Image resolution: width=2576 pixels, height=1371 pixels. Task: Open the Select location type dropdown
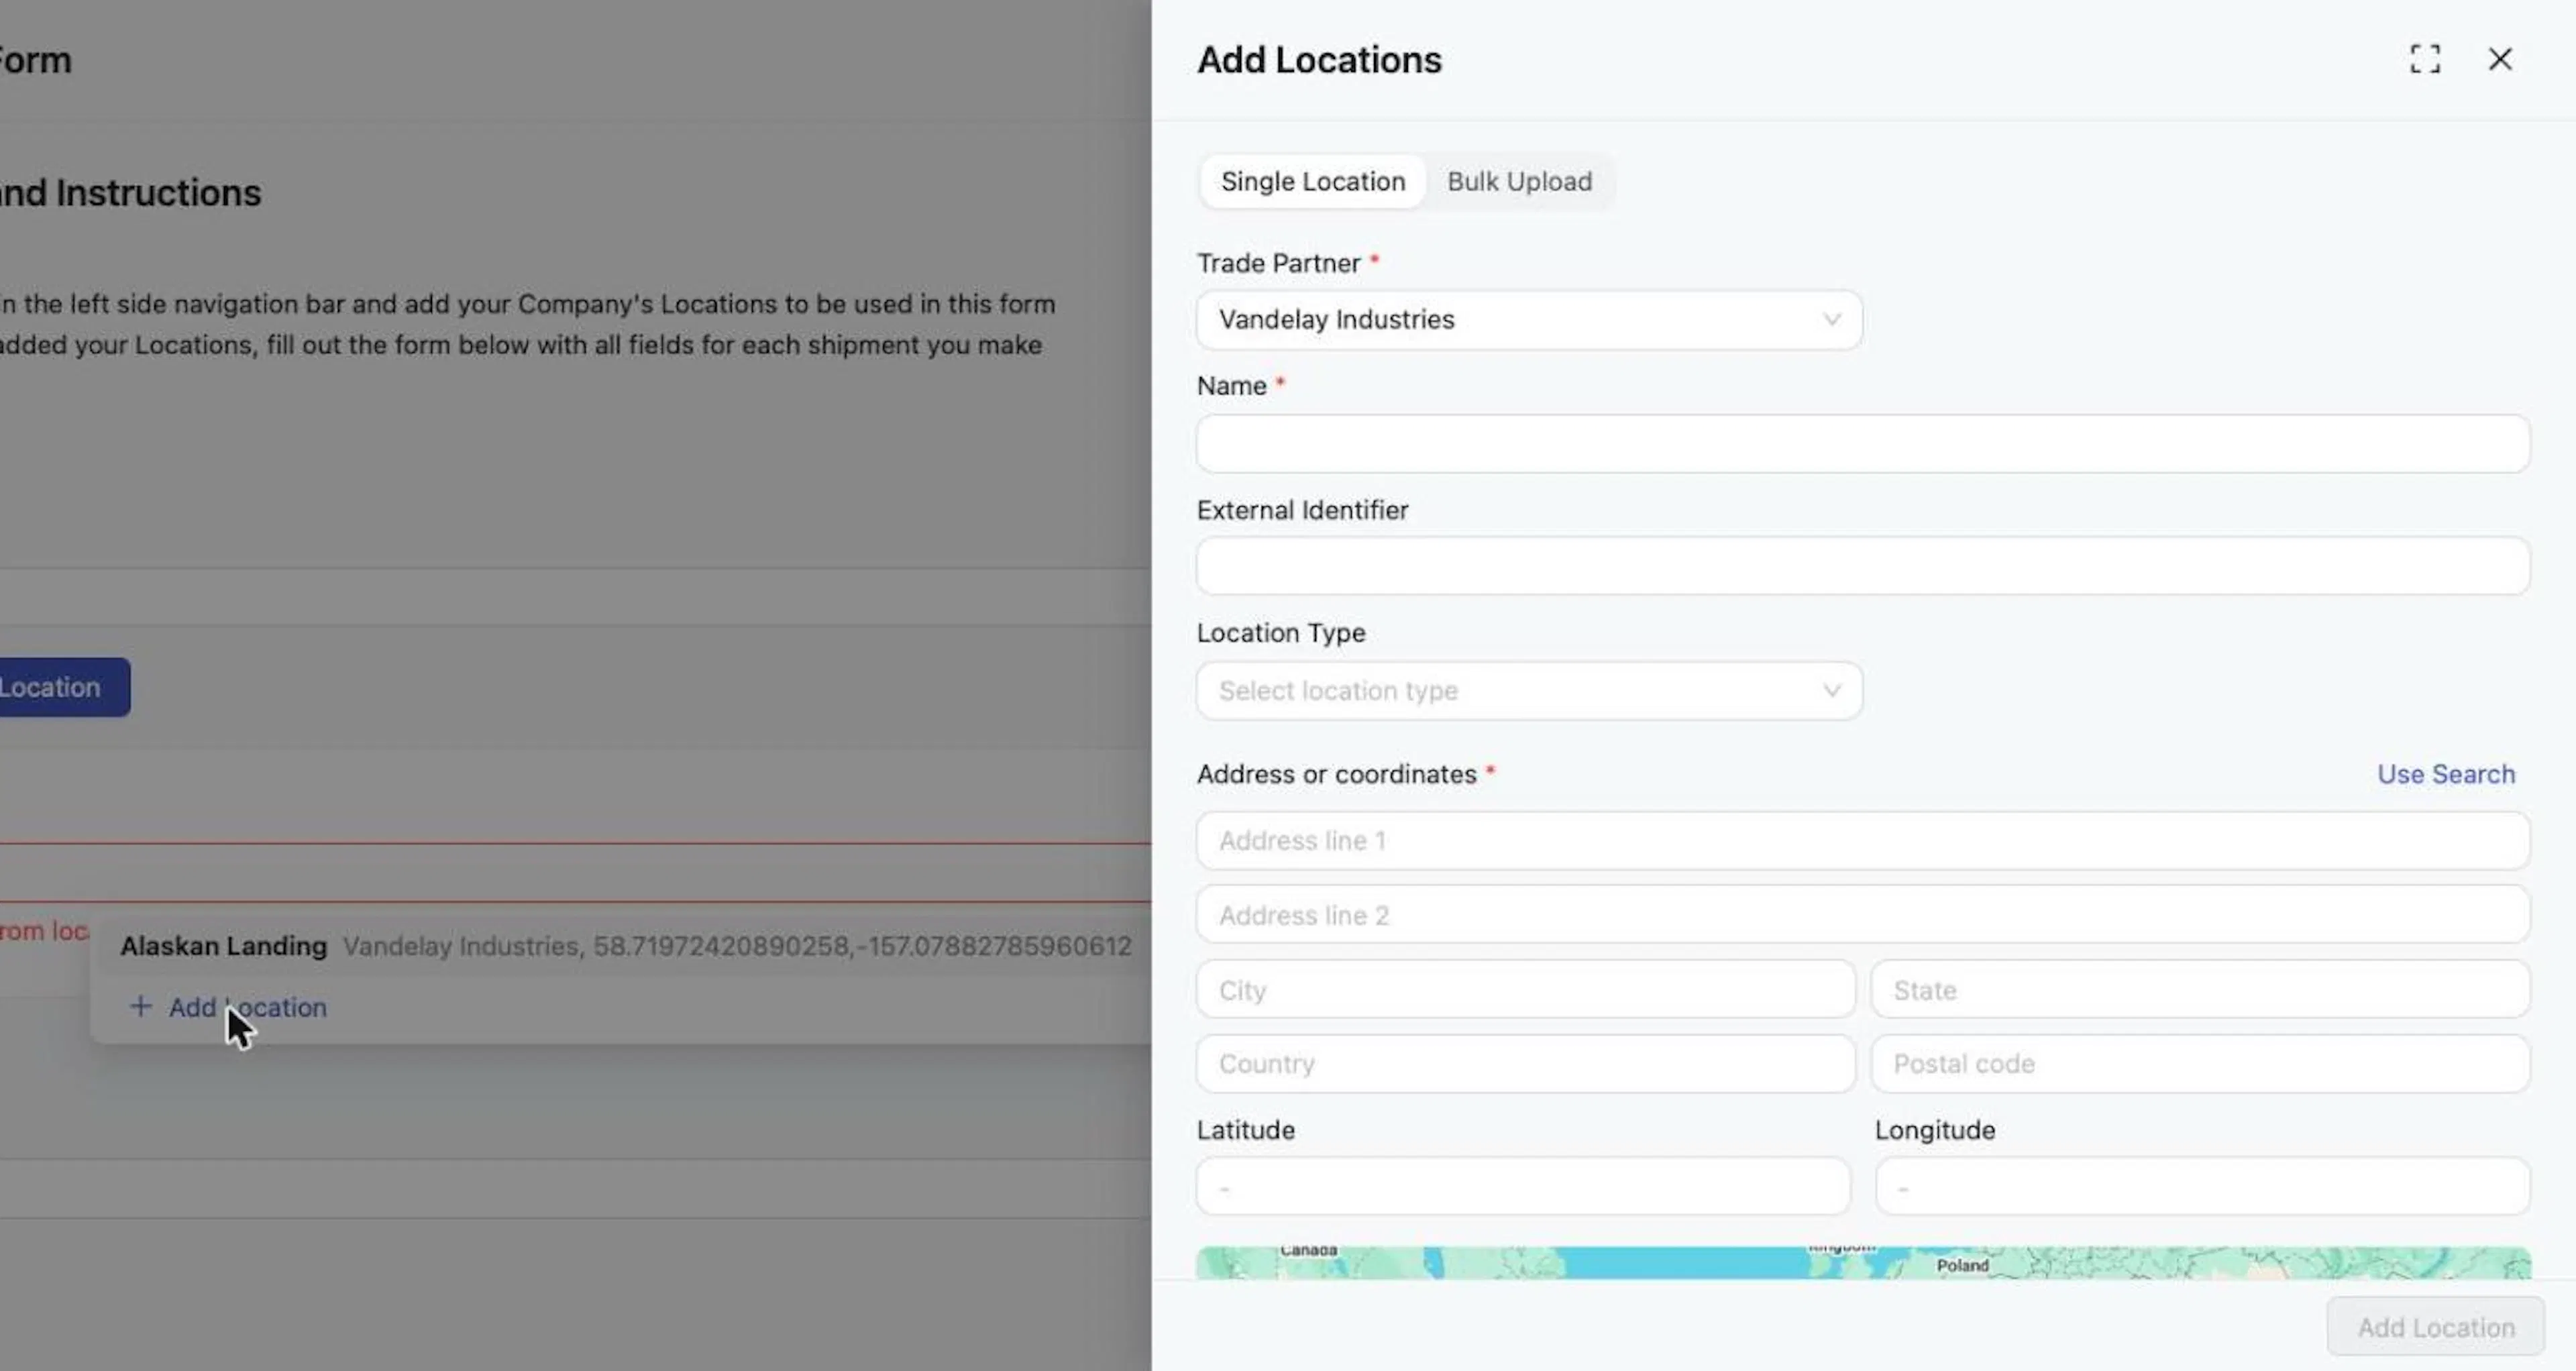pos(1529,691)
